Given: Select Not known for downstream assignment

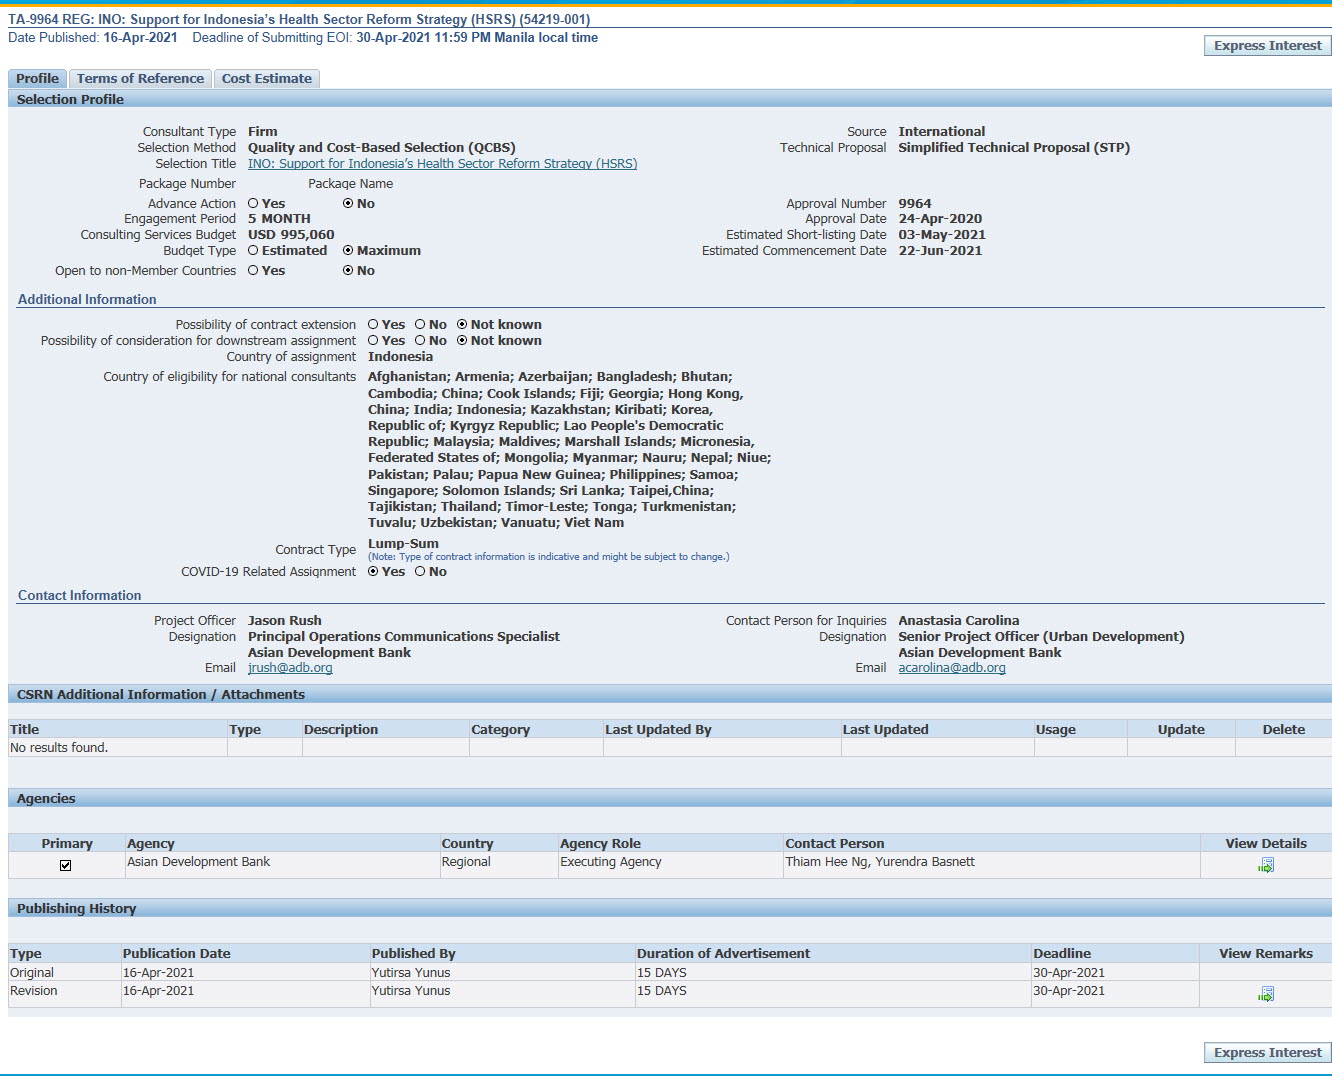Looking at the screenshot, I should [462, 340].
